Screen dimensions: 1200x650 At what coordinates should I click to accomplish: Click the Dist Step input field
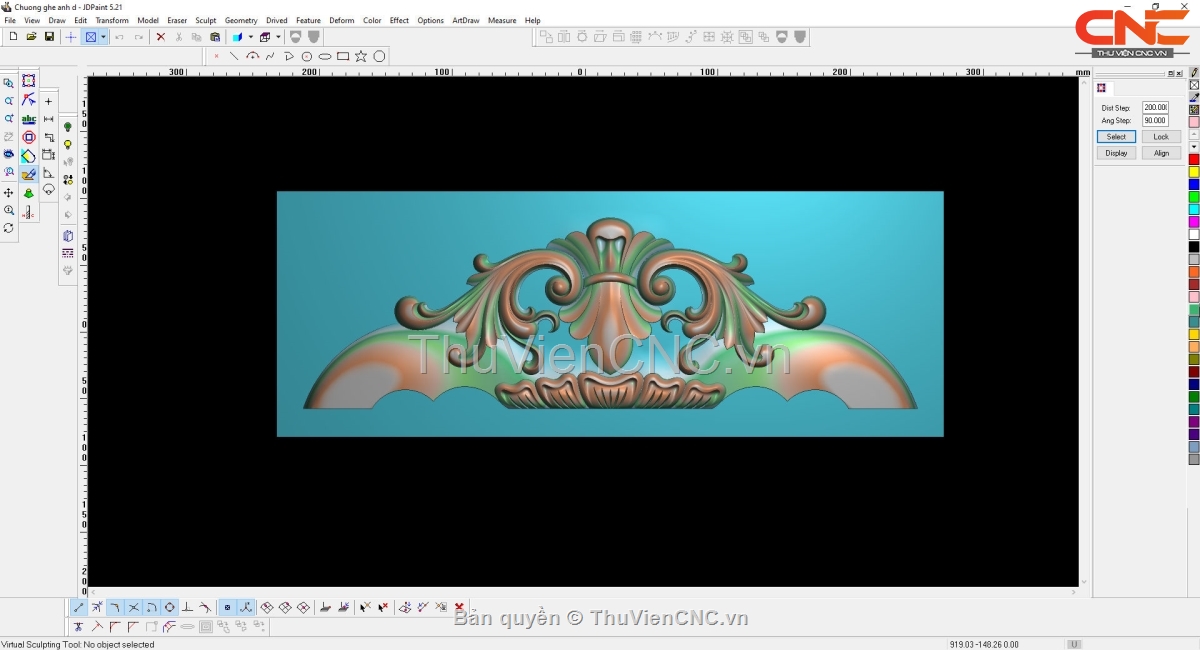(1155, 107)
